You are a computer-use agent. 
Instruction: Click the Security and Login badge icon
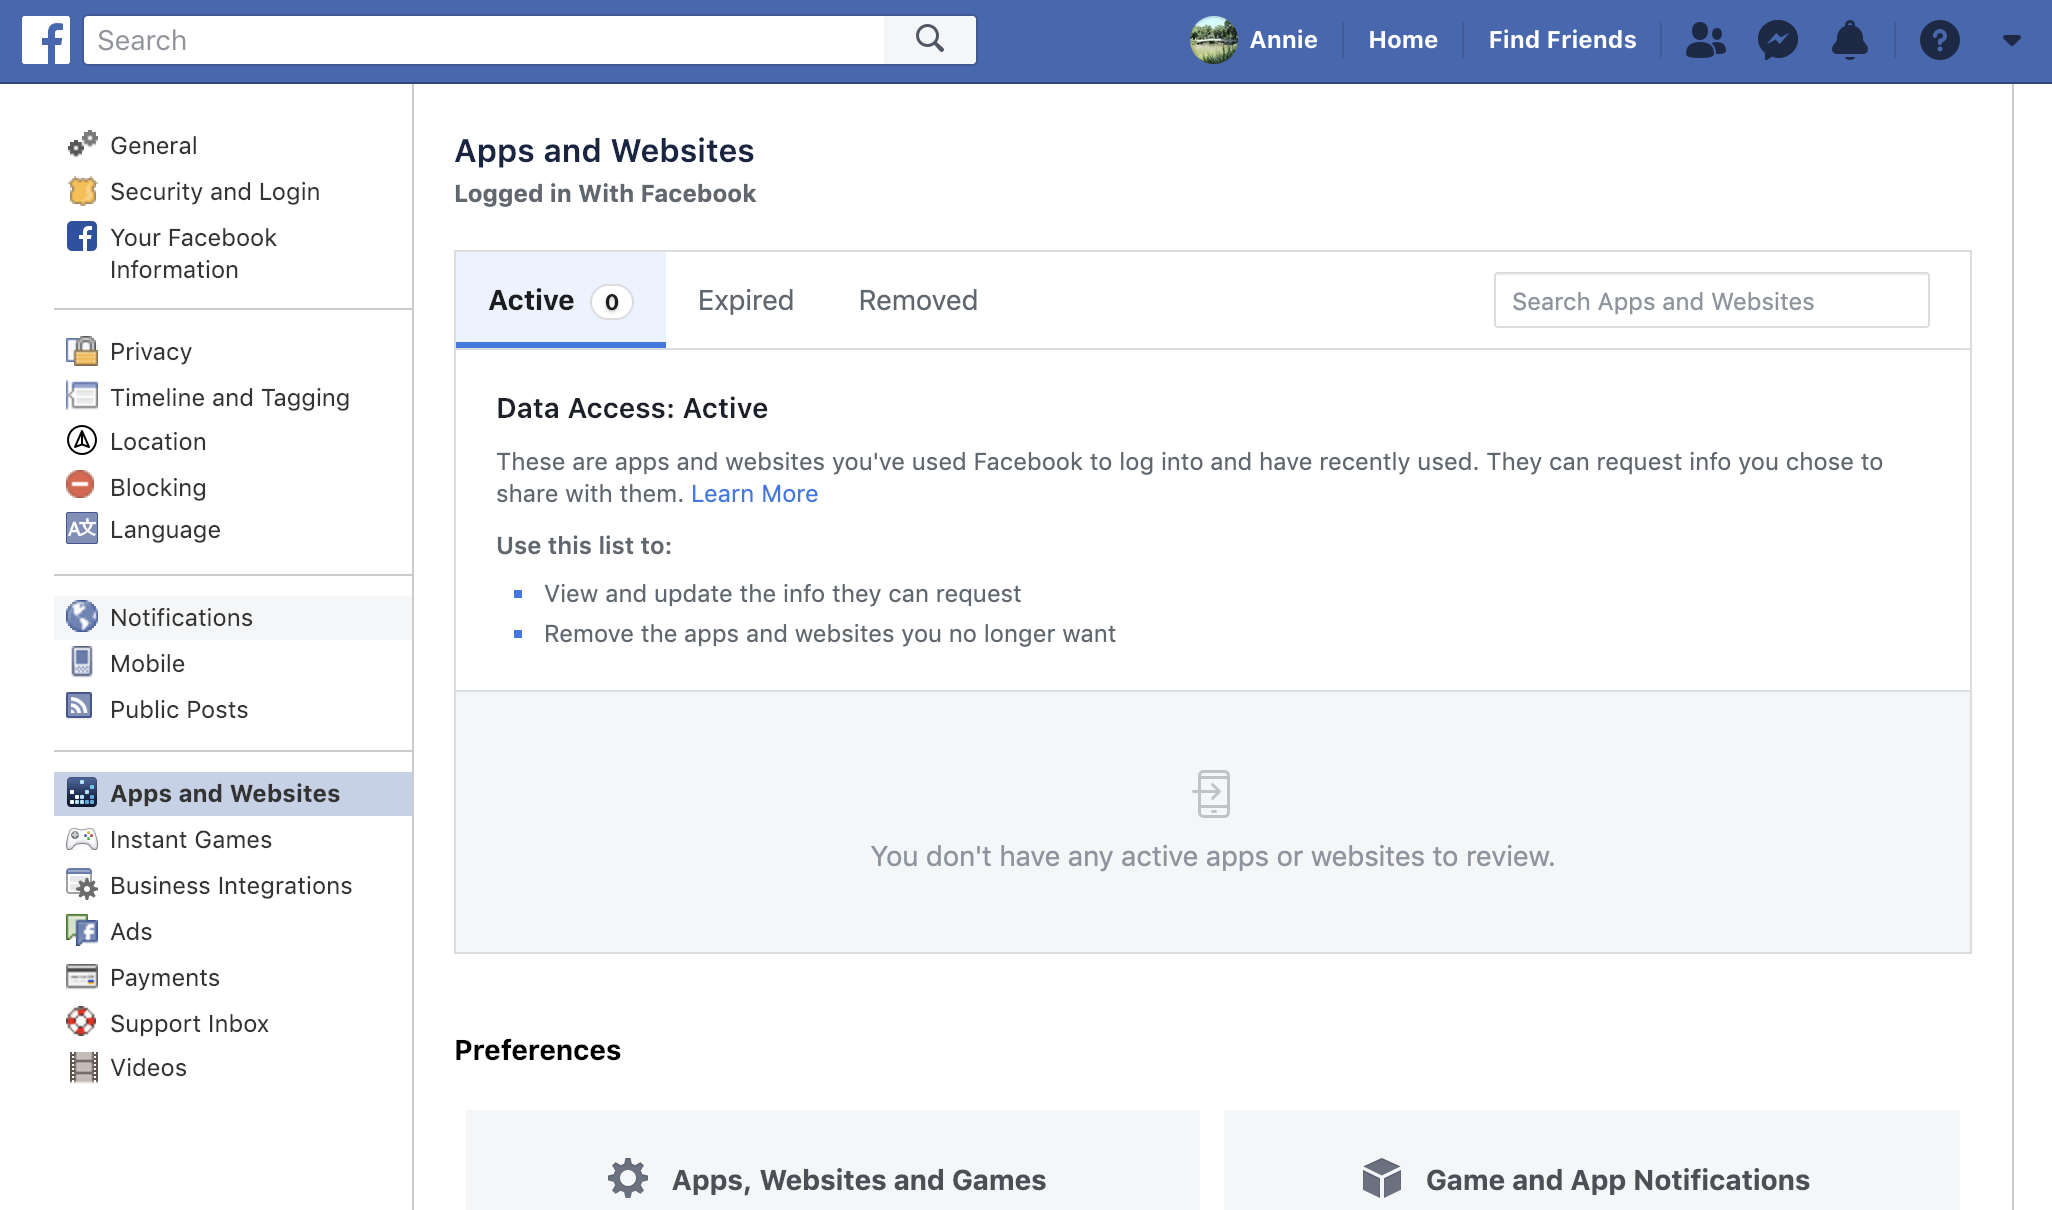82,190
